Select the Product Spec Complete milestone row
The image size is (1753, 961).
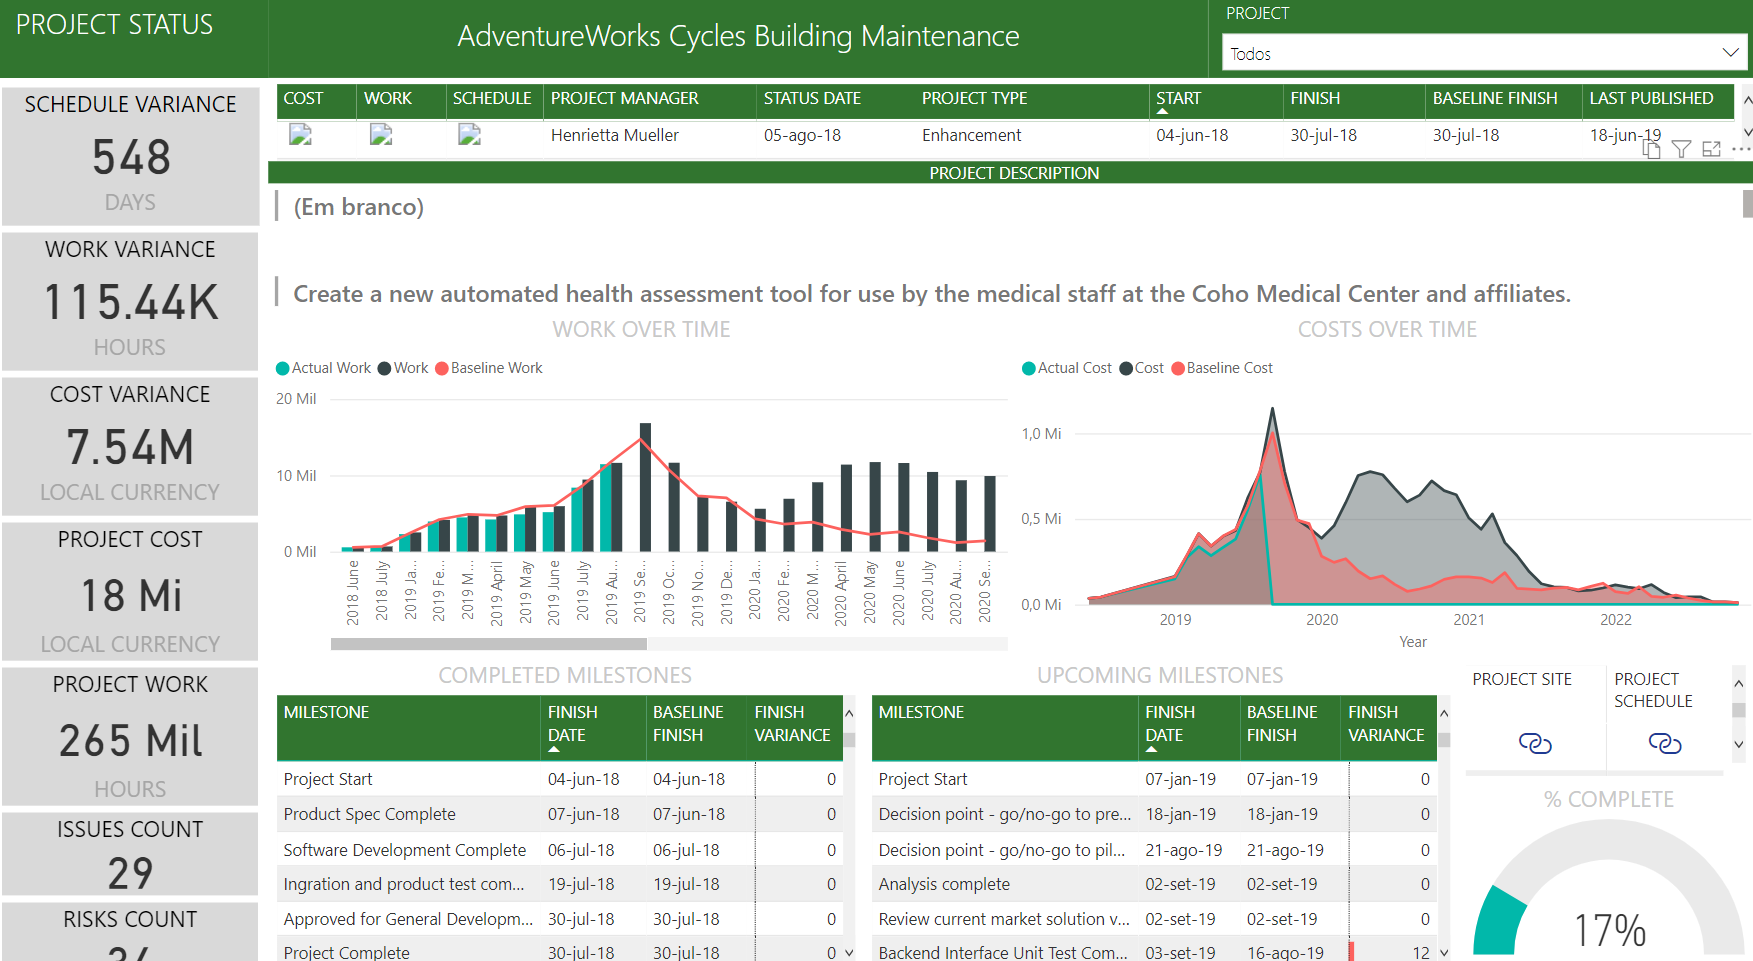click(559, 814)
